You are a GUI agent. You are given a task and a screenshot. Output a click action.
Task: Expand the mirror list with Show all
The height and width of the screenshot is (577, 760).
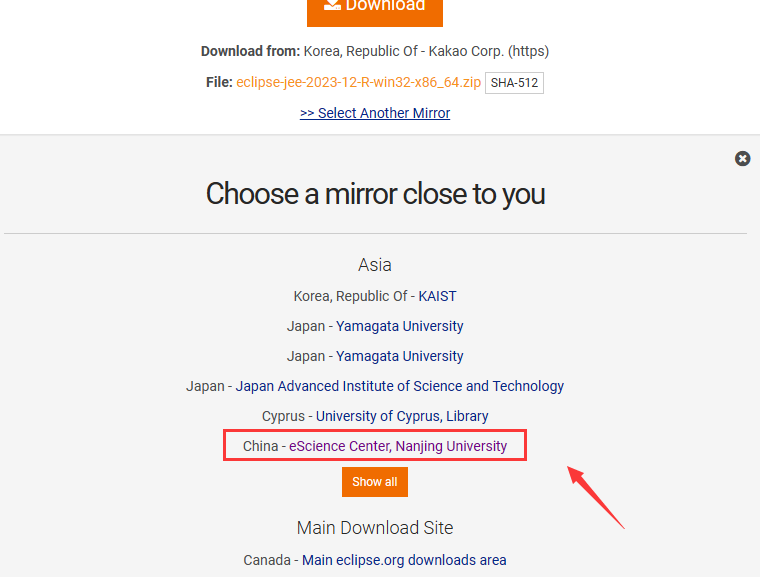coord(375,481)
